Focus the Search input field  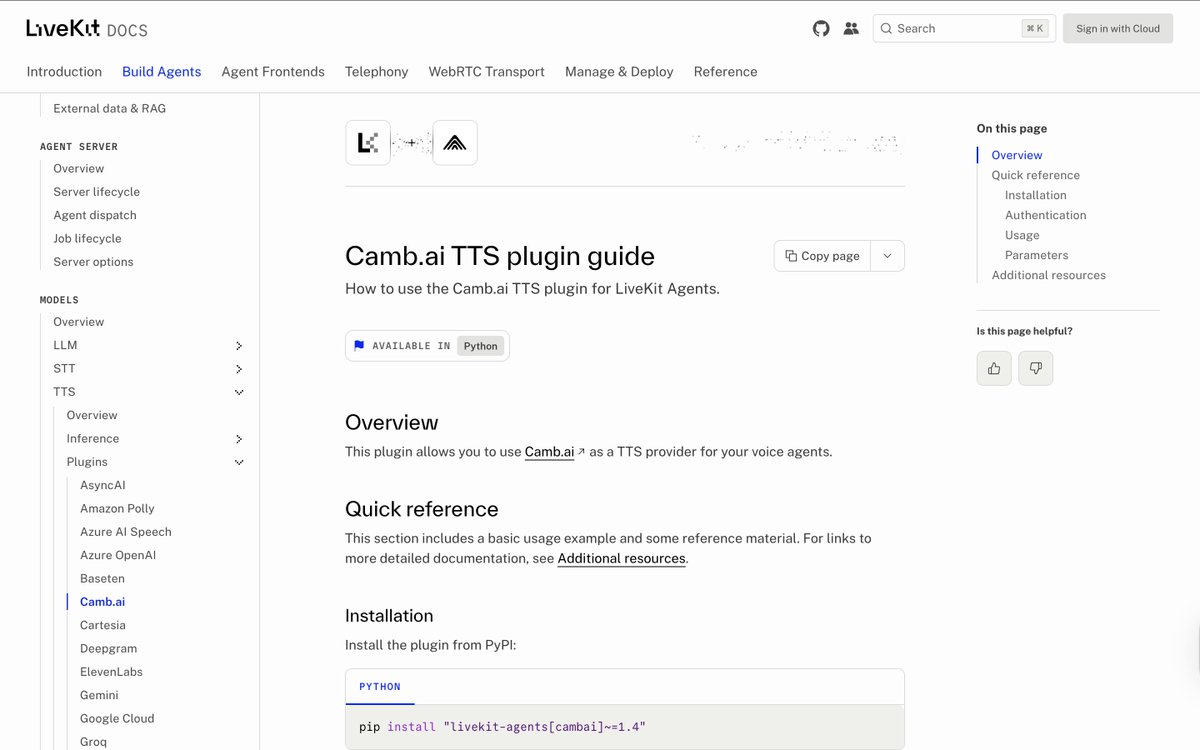(x=964, y=29)
